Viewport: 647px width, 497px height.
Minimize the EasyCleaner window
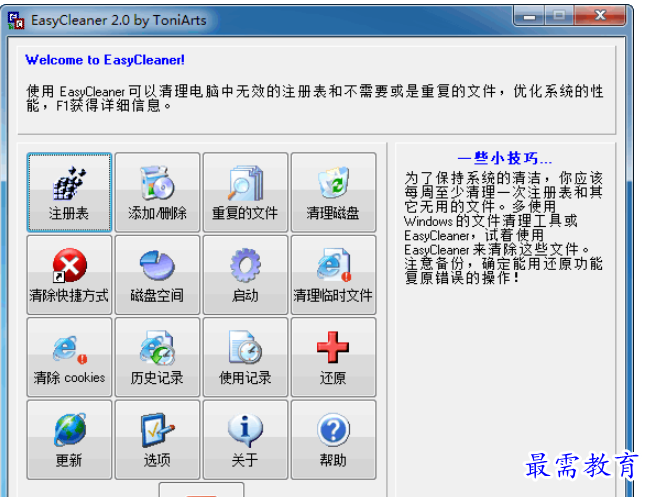(x=529, y=16)
